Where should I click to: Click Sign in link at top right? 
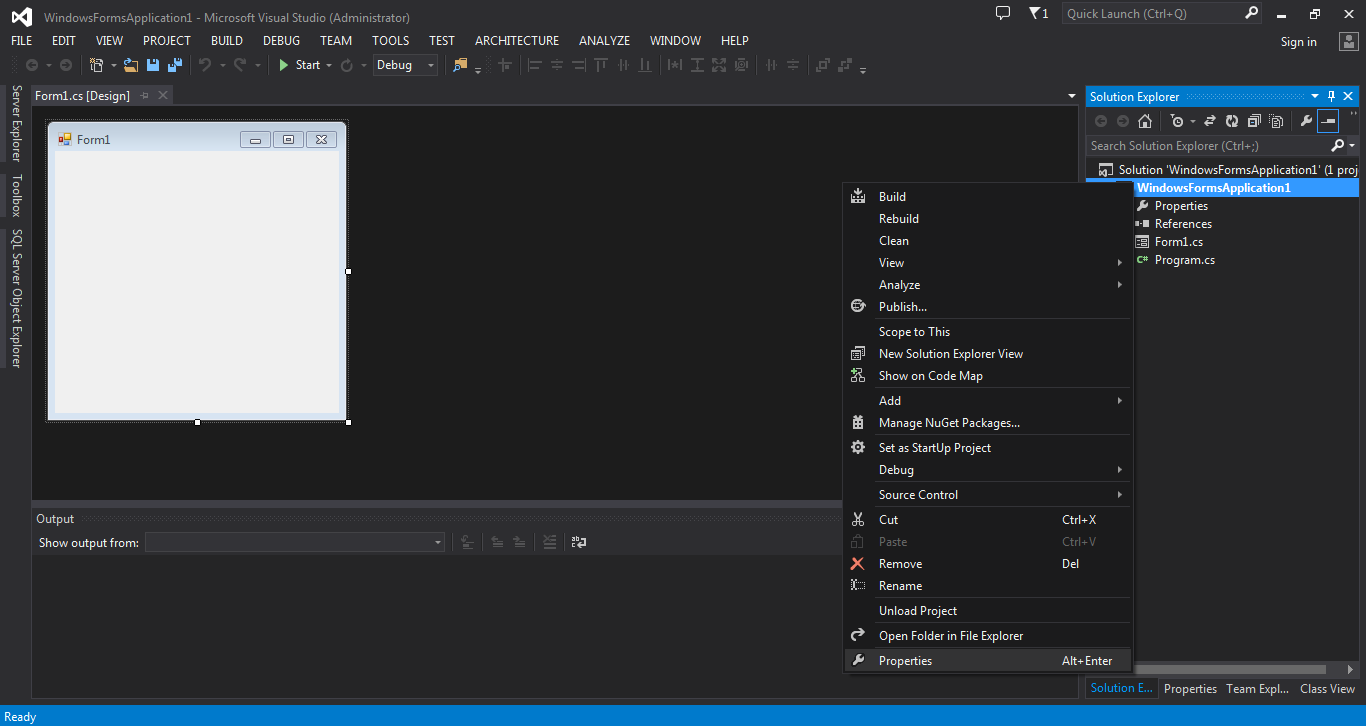point(1299,42)
